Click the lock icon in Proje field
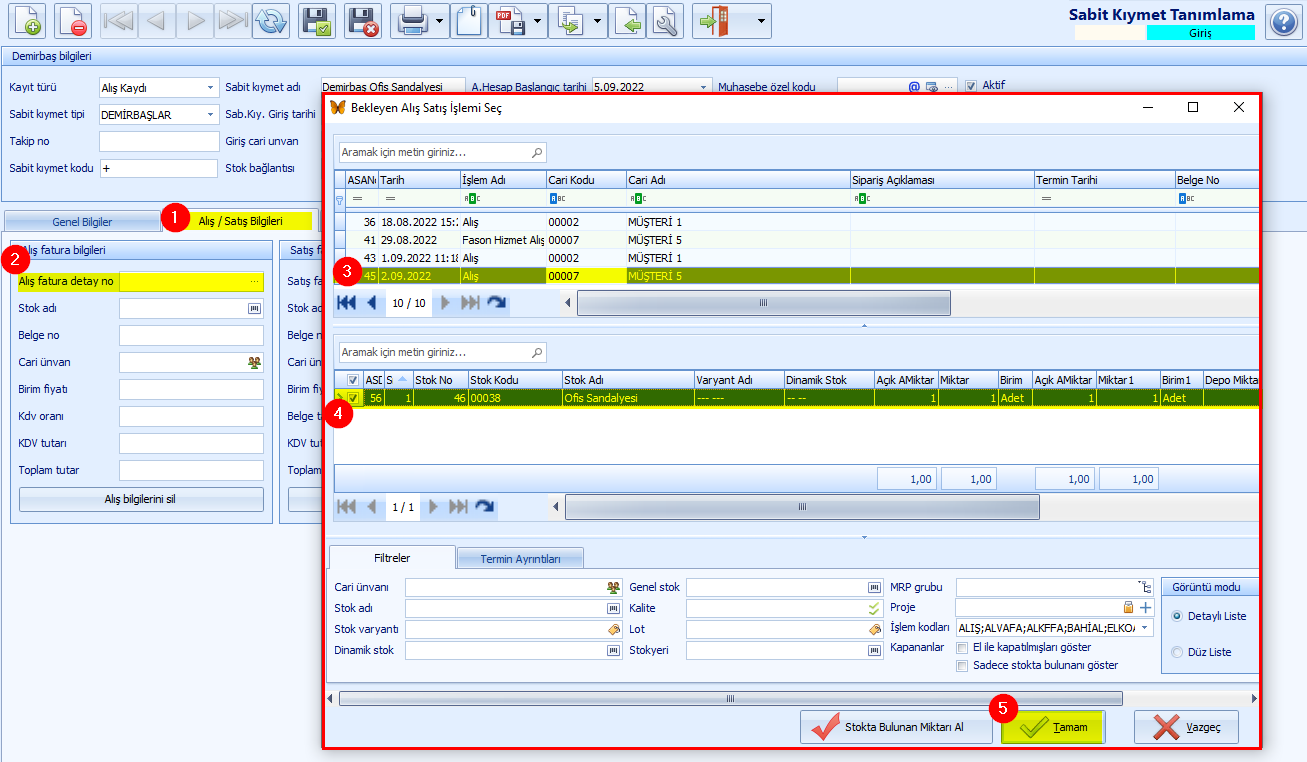The image size is (1307, 762). [1128, 607]
